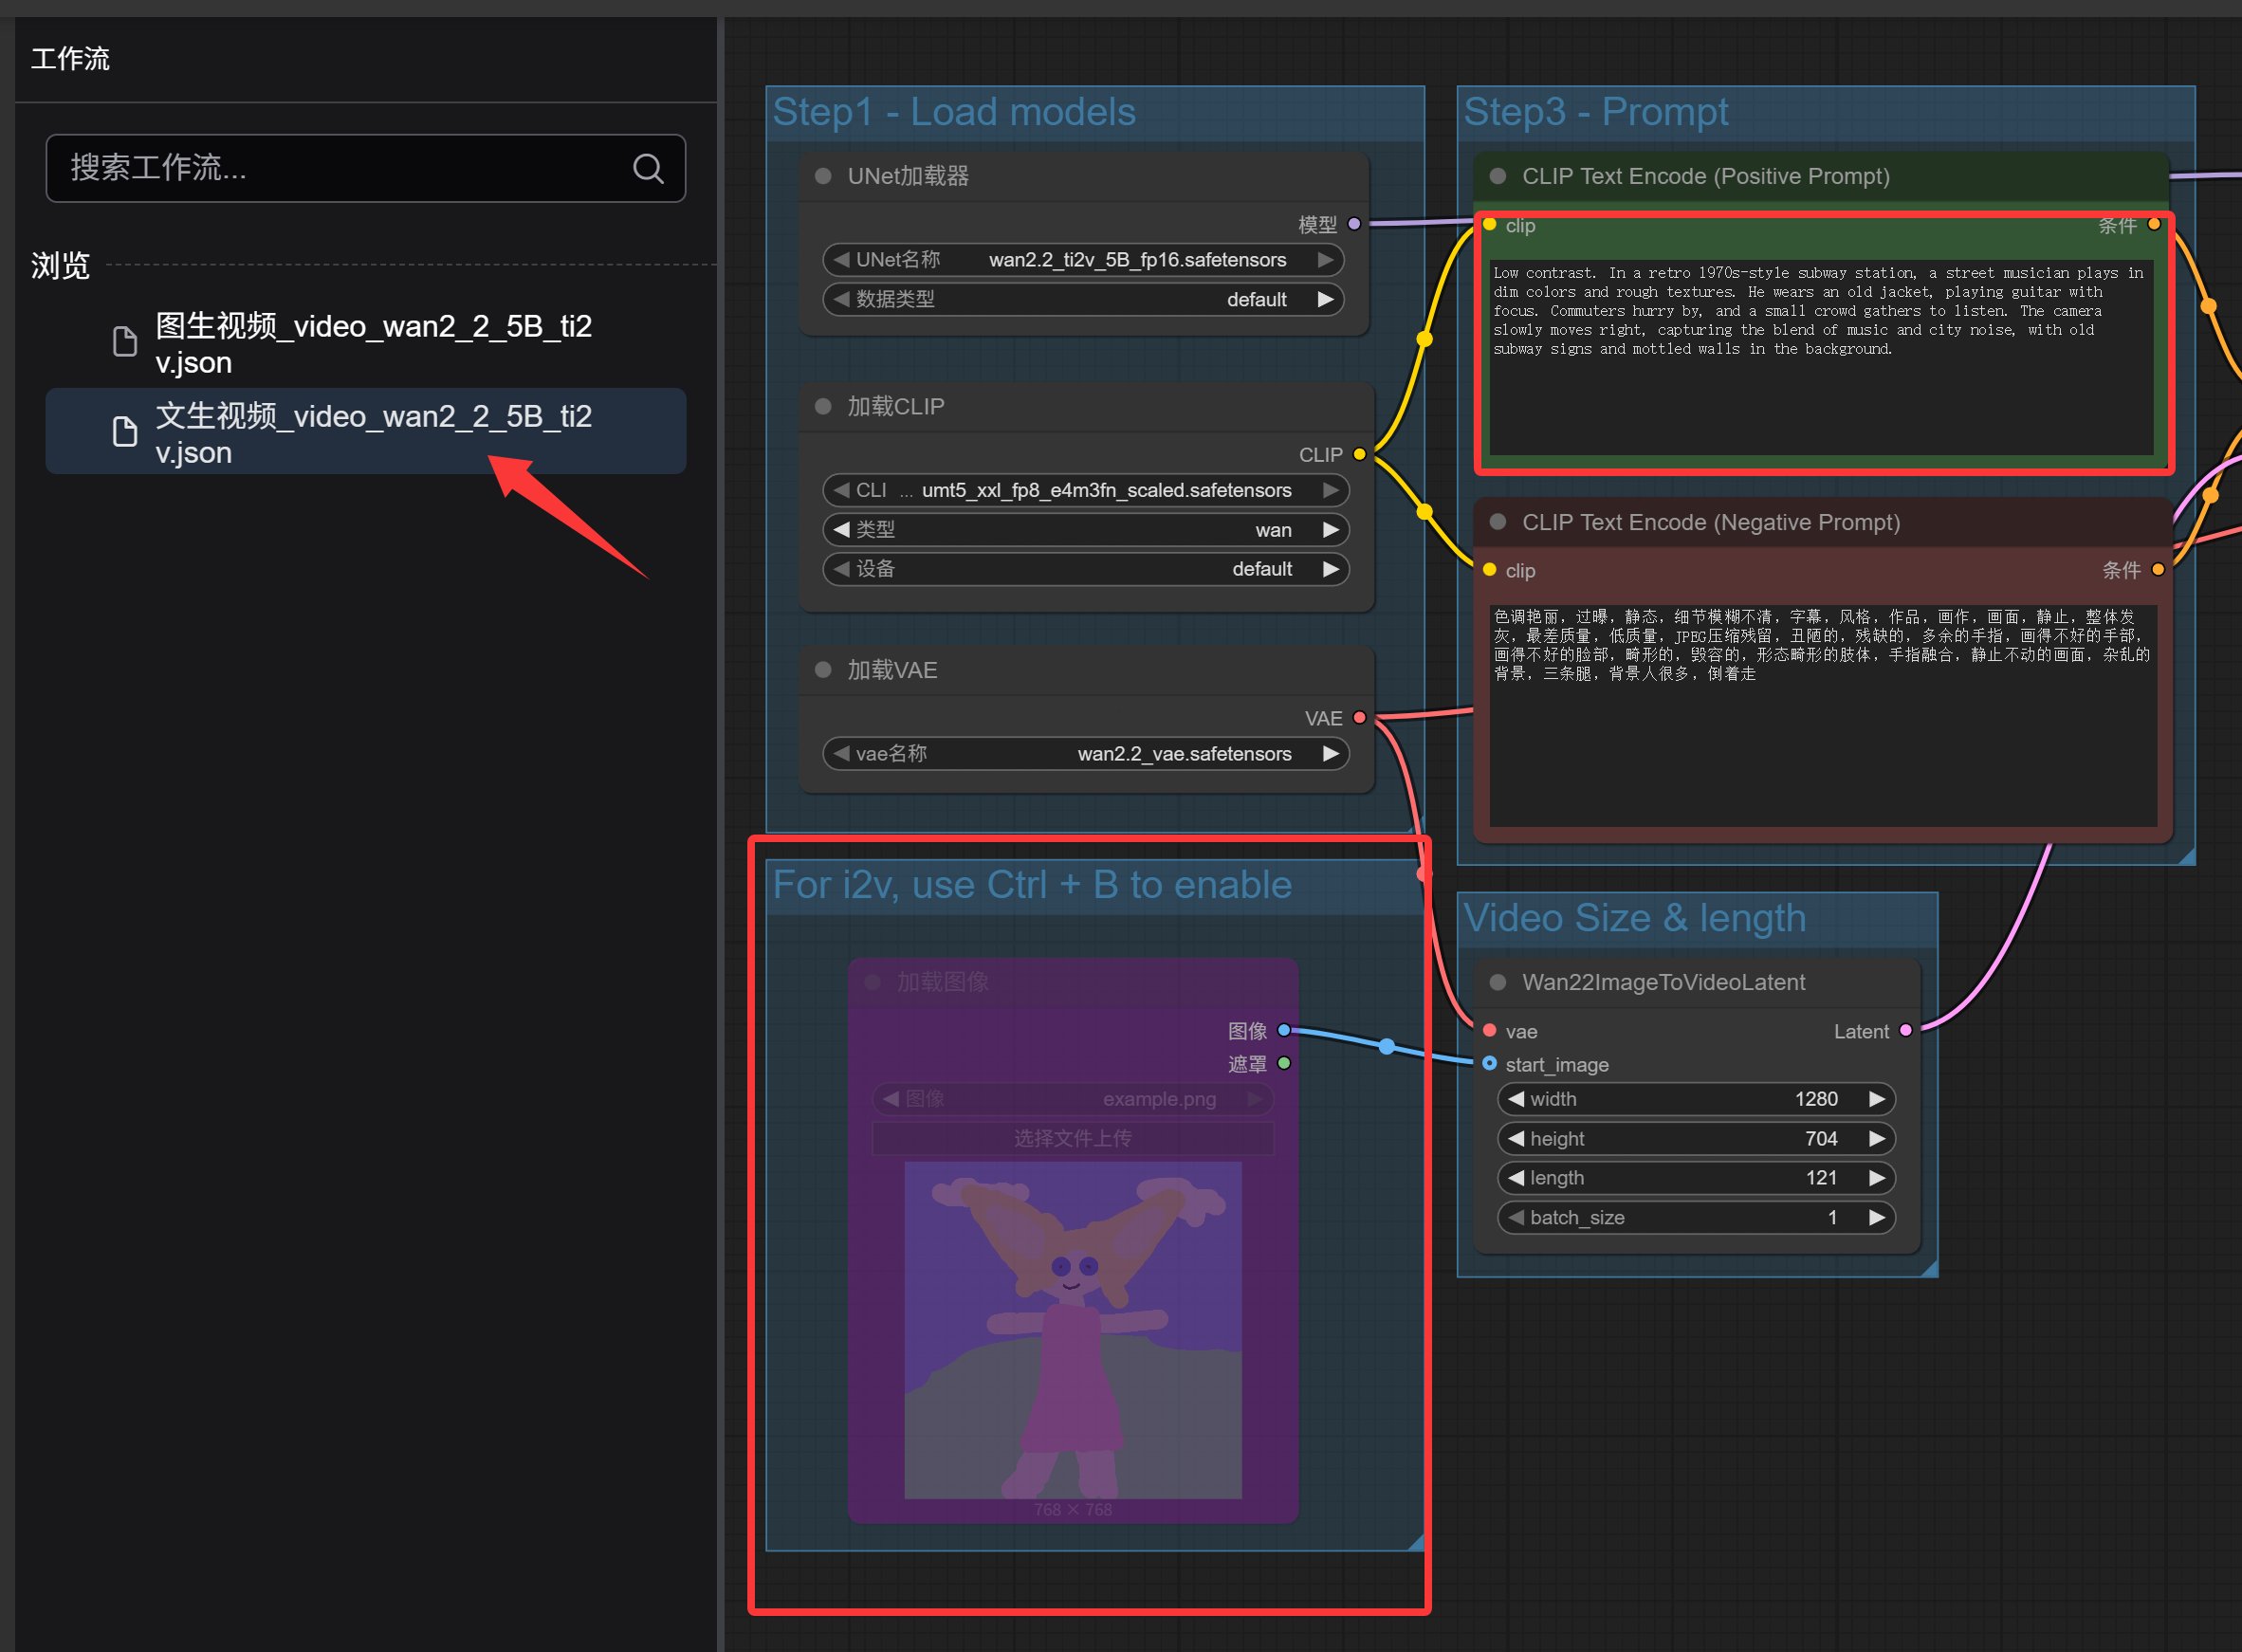Collapse the 加载VAE node via title dot
The width and height of the screenshot is (2242, 1652).
(x=823, y=670)
